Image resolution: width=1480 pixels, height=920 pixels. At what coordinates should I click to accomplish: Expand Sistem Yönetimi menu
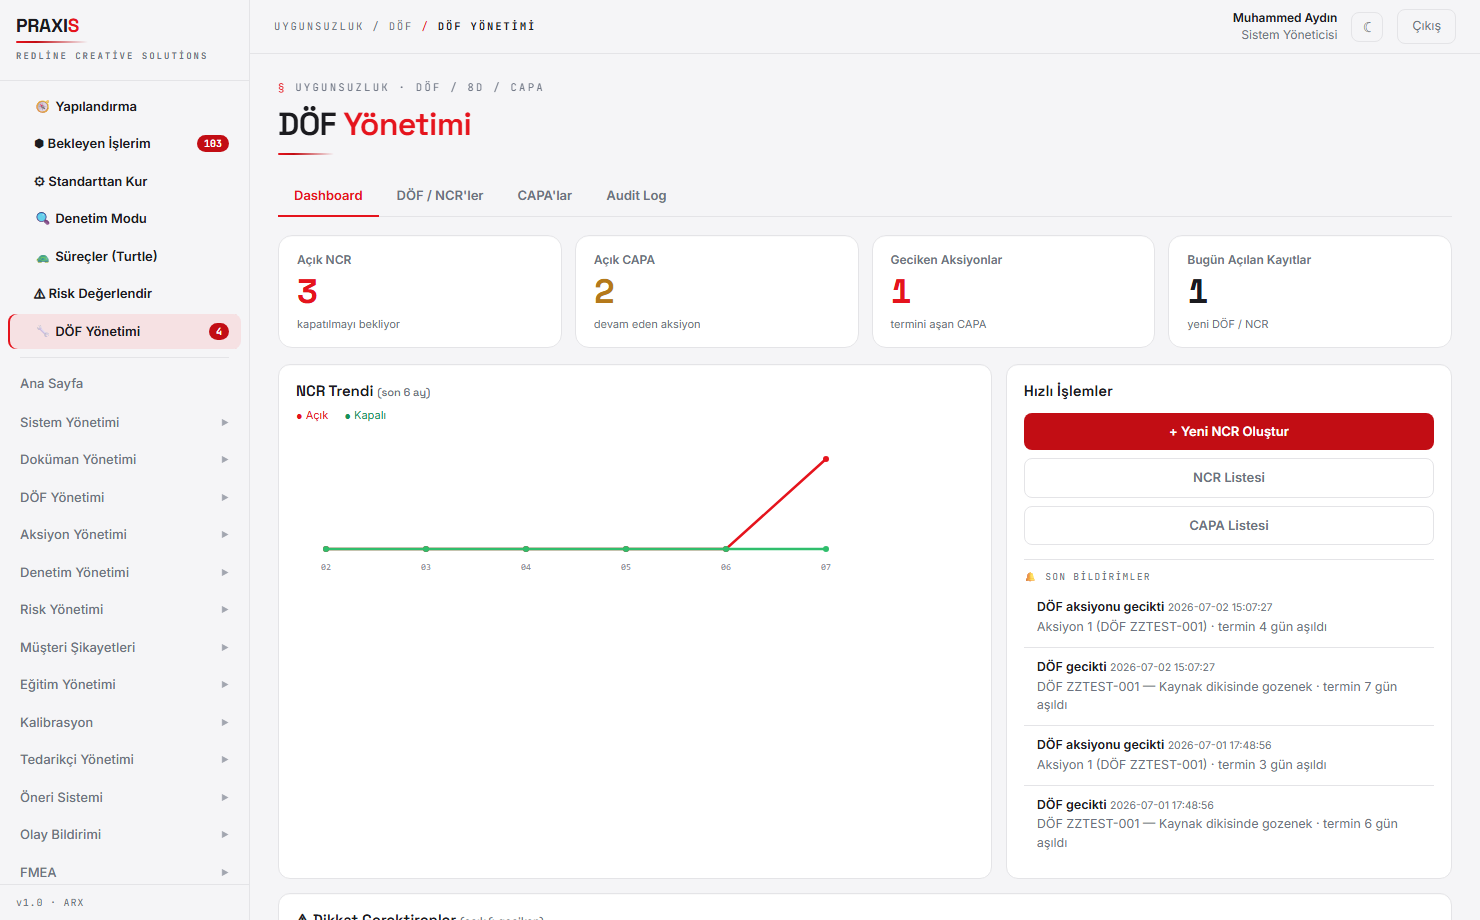pos(124,423)
